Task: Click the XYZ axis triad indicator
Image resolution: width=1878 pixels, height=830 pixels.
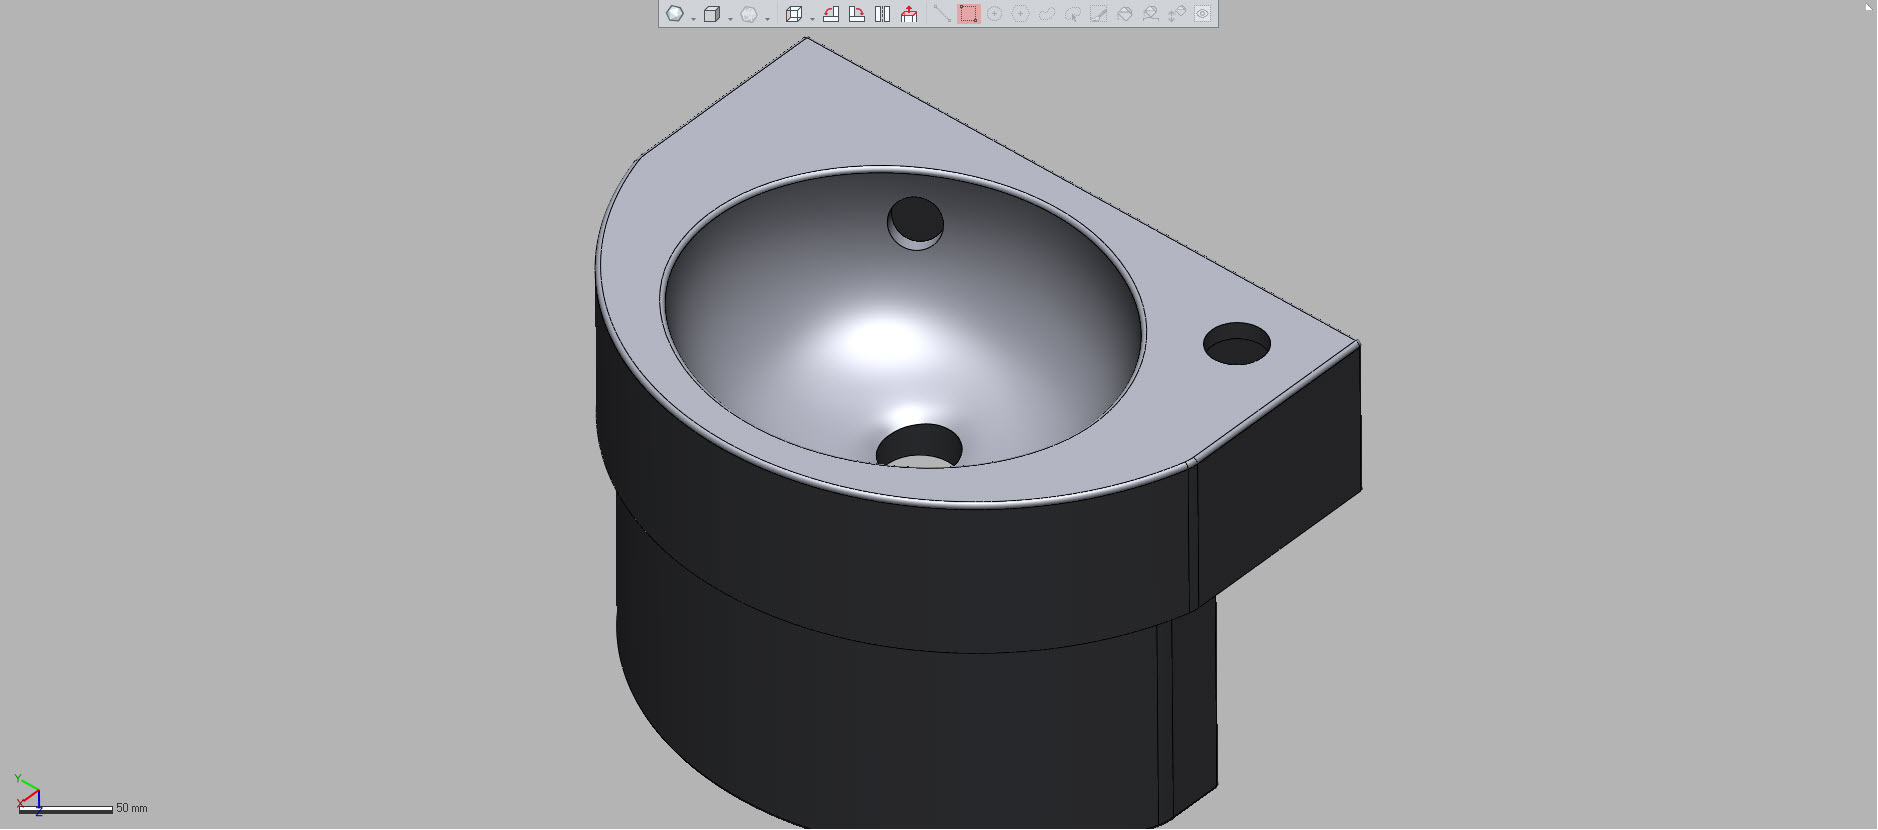Action: (28, 793)
